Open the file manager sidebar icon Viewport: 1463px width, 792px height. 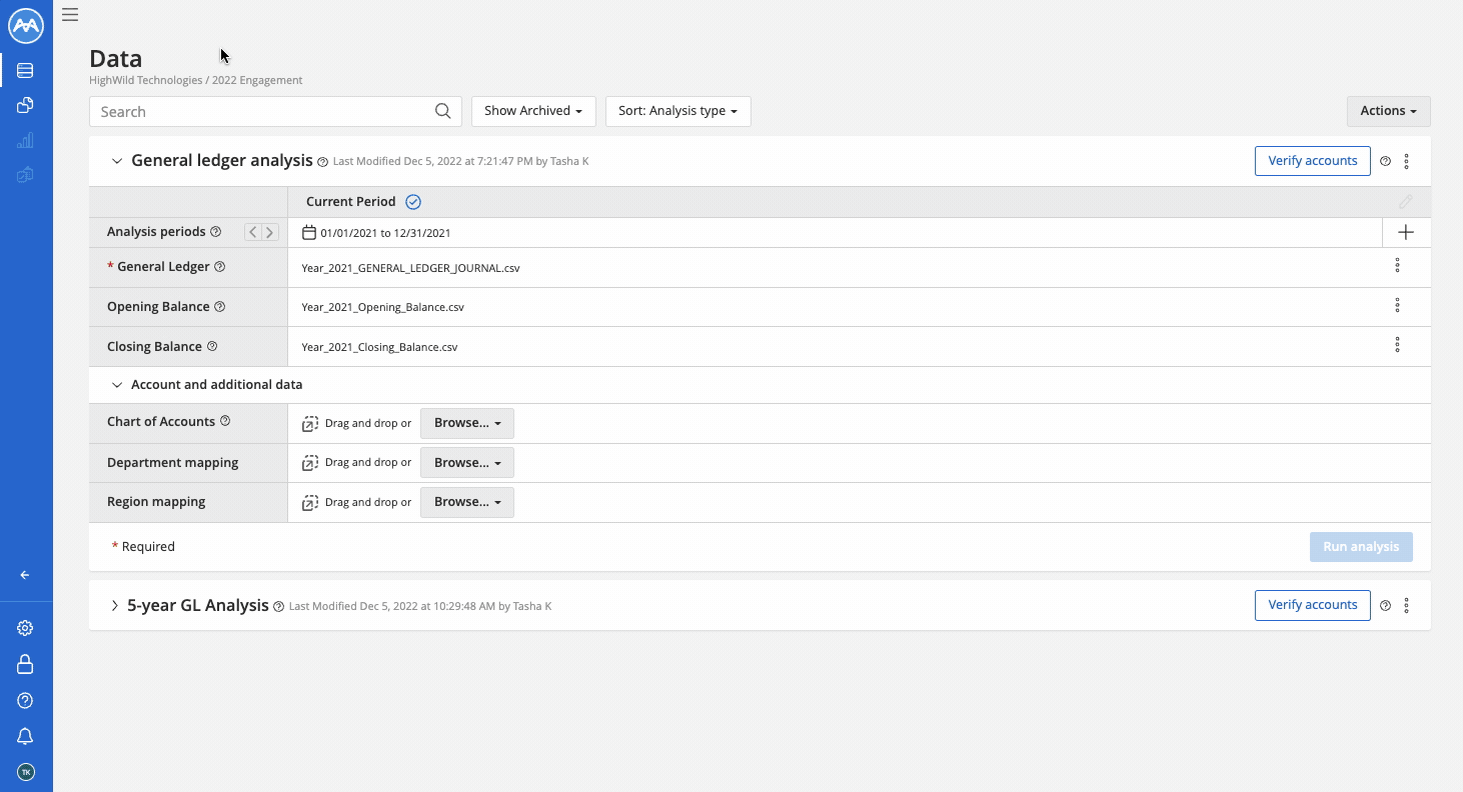26,105
